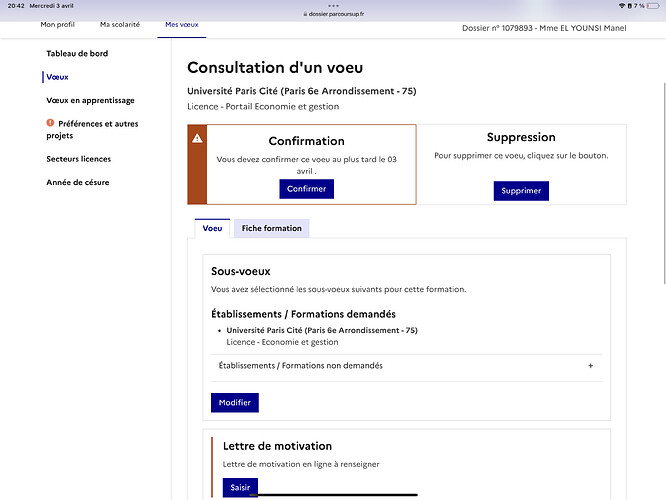666x500 pixels.
Task: Click the '20:42' clock in status bar
Action: click(16, 6)
